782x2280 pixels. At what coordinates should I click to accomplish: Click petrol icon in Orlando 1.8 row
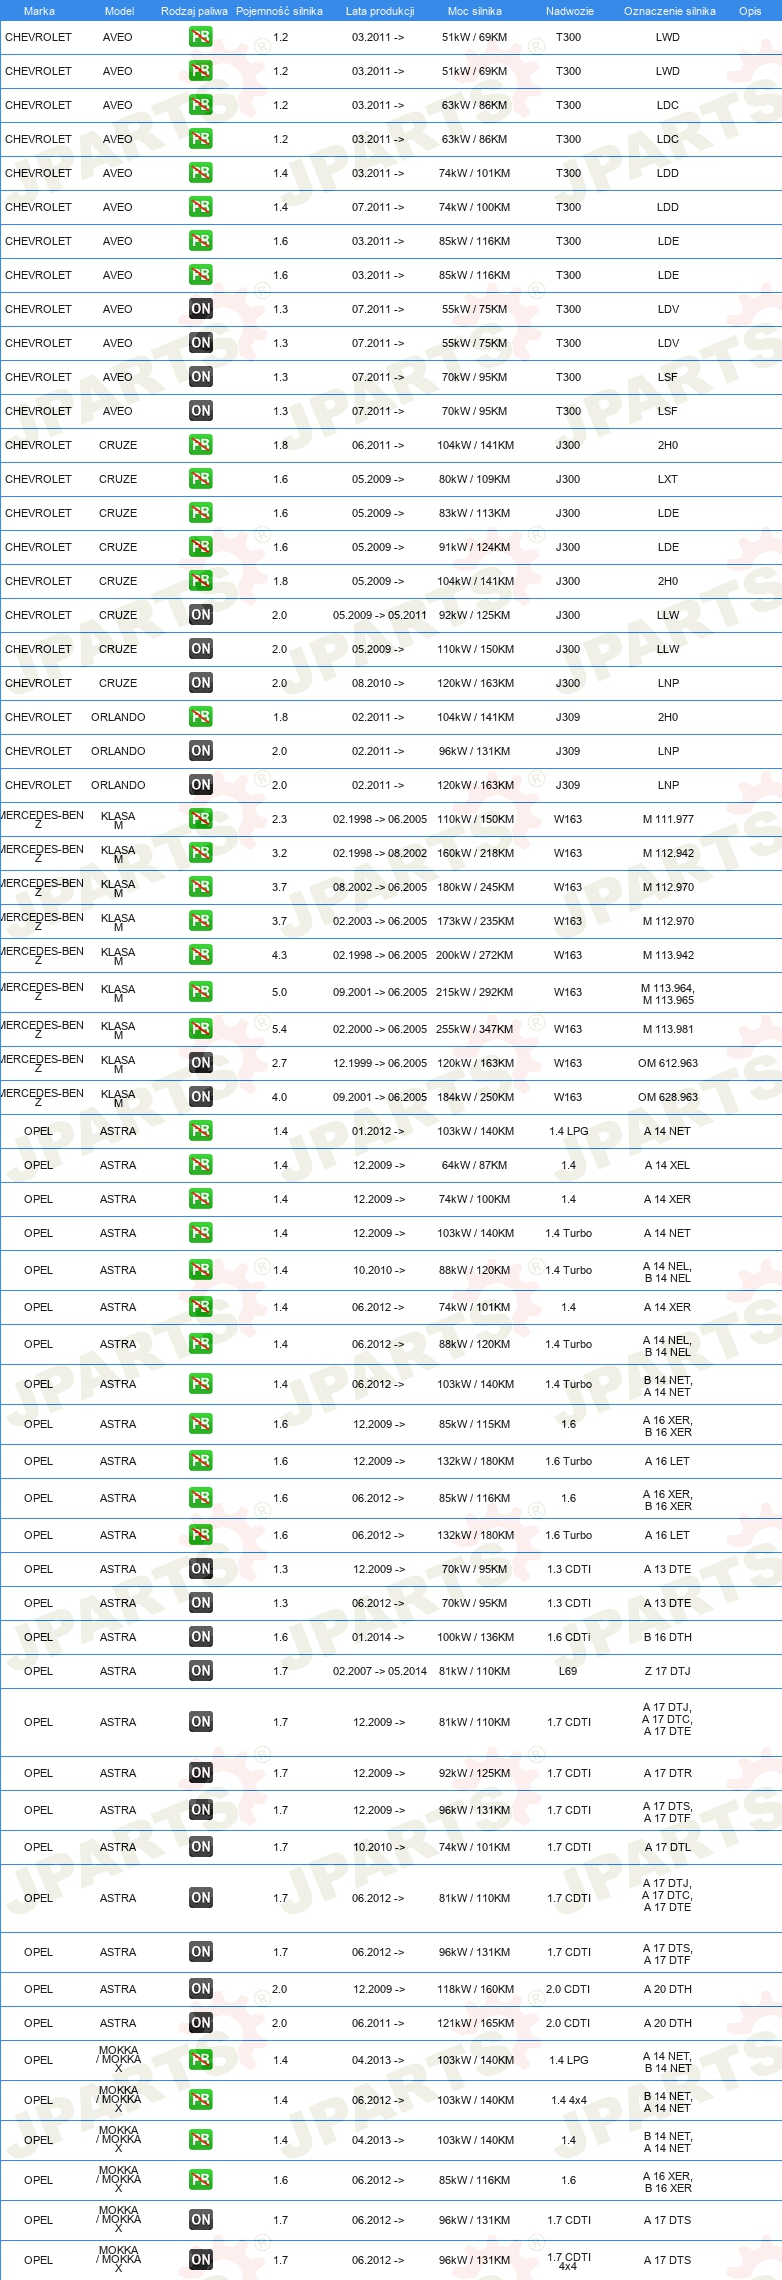(201, 717)
